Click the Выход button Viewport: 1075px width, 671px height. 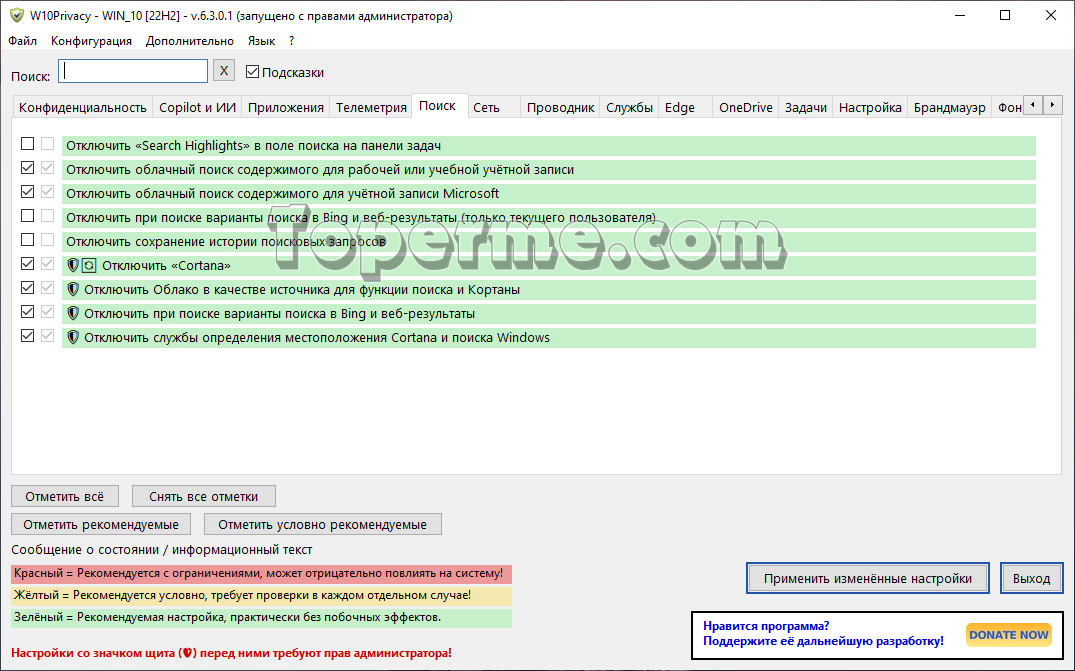(x=1031, y=578)
